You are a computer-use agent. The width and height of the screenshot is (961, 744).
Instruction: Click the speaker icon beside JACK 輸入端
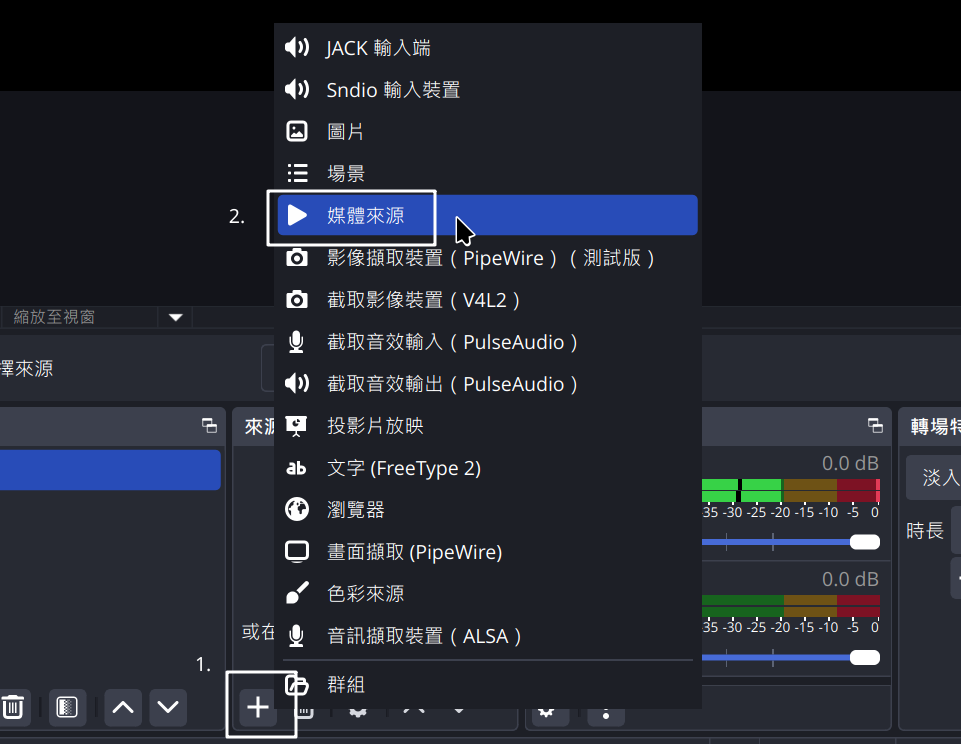point(297,47)
